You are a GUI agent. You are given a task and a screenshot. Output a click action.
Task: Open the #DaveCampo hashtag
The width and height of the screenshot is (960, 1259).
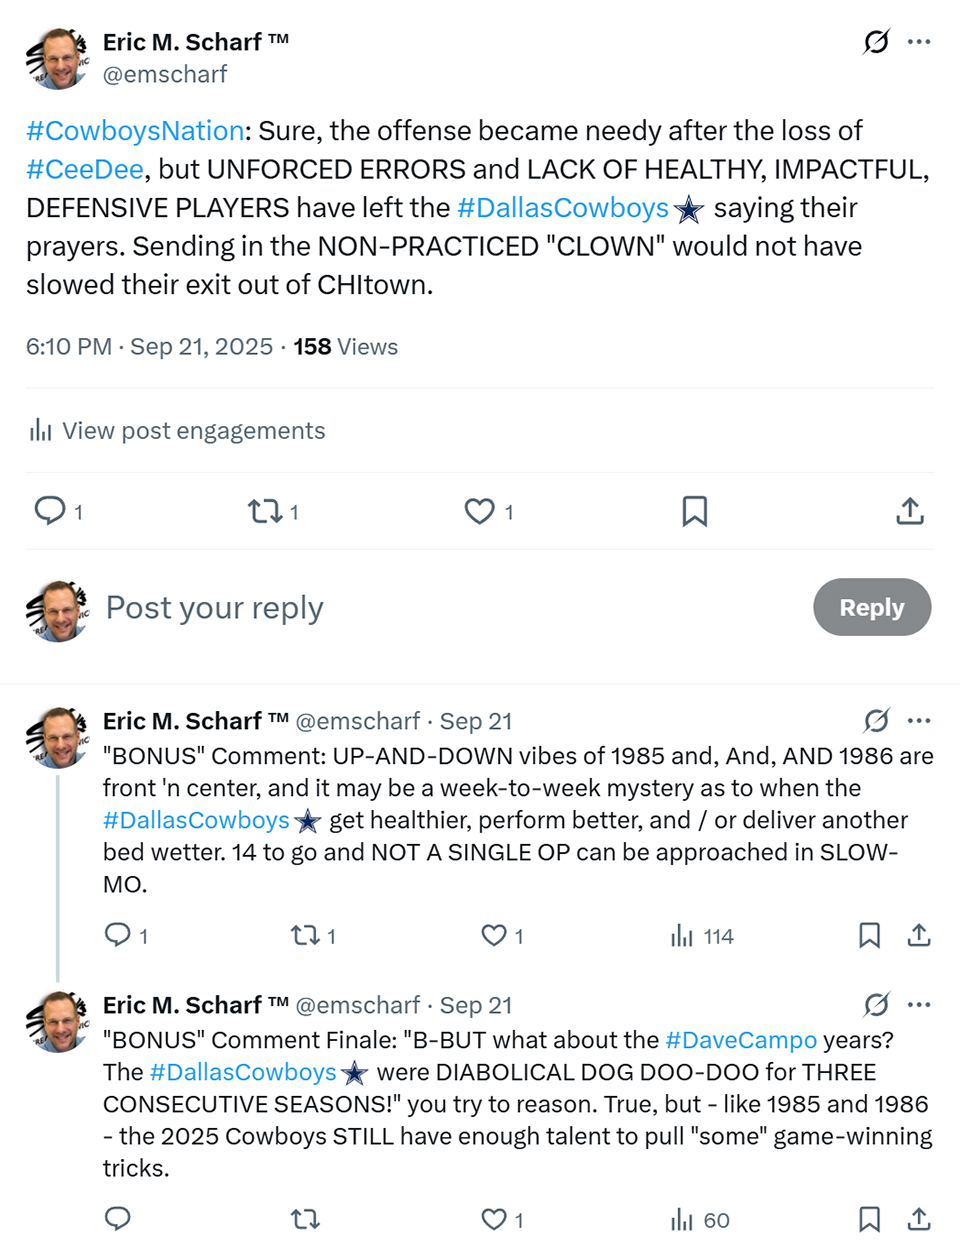[x=741, y=1040]
